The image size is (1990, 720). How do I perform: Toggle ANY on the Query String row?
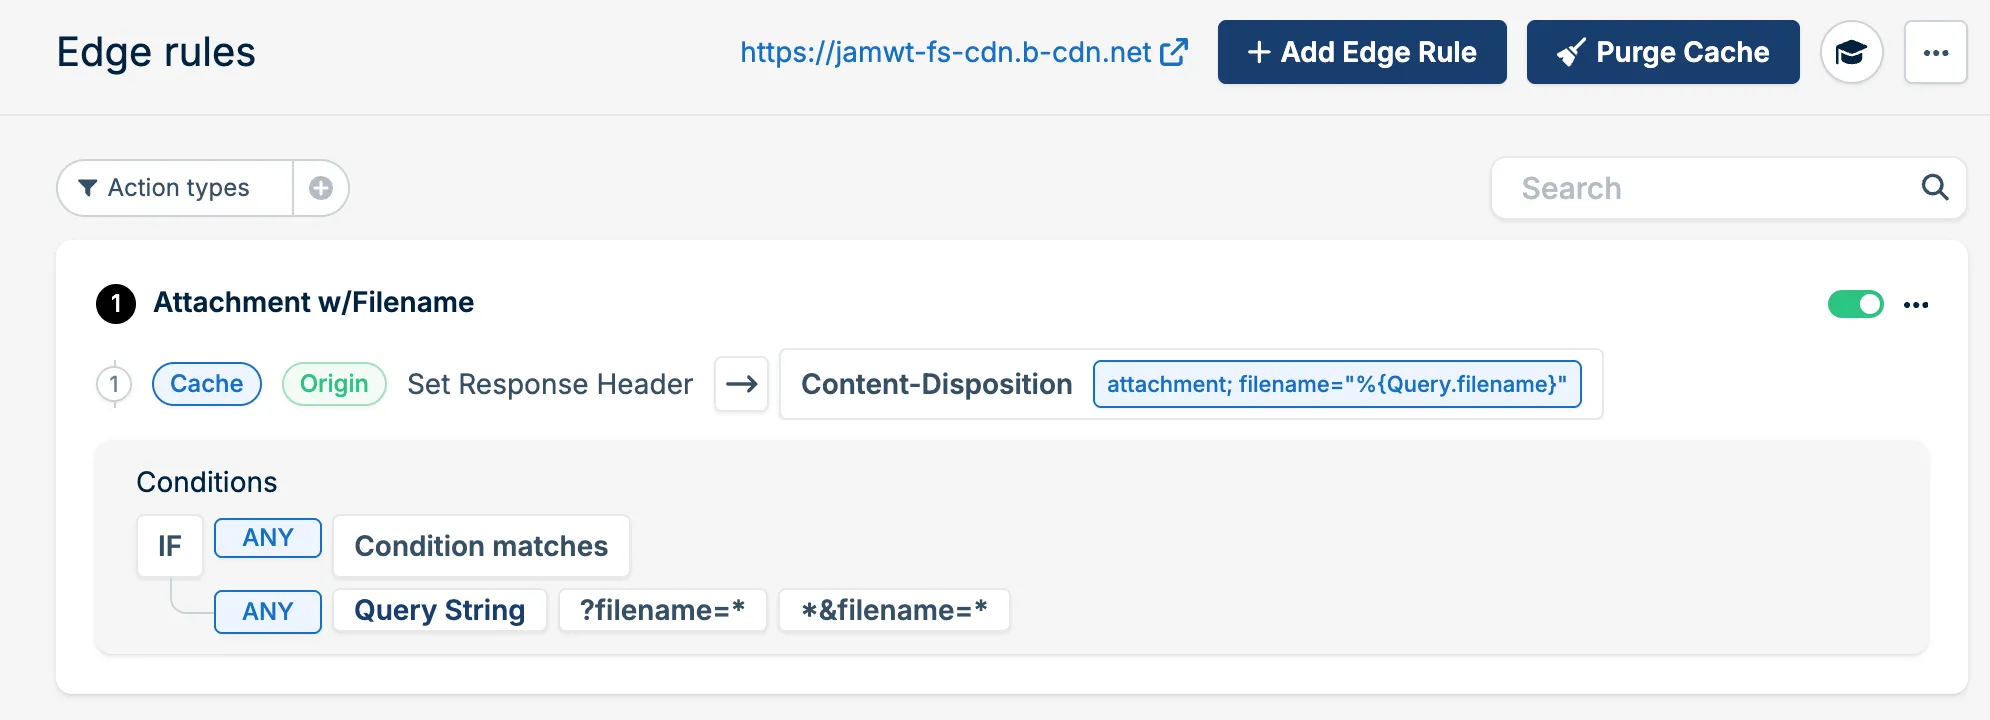pyautogui.click(x=267, y=611)
